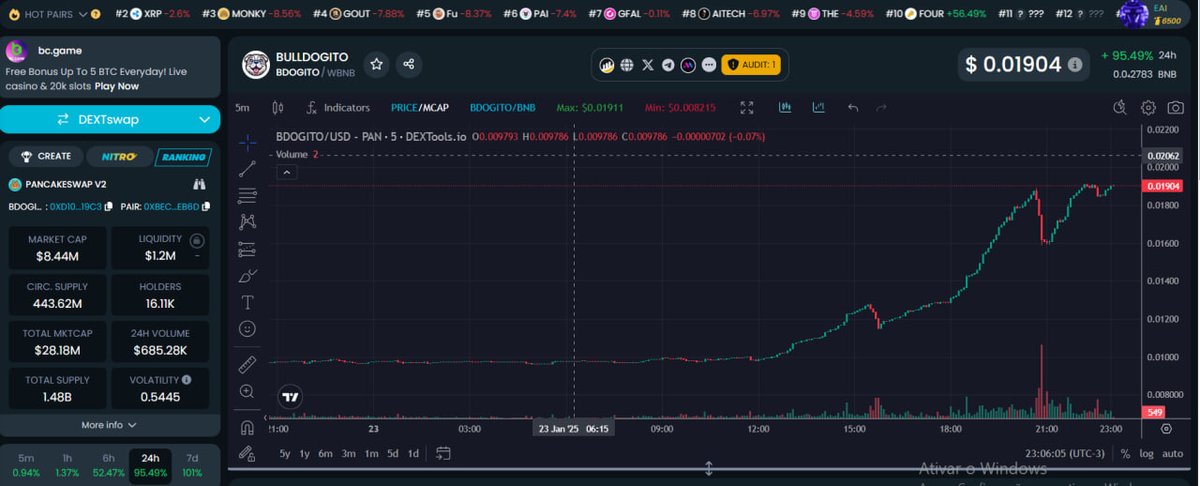1200x486 pixels.
Task: Set chart range to 5y
Action: (x=286, y=453)
